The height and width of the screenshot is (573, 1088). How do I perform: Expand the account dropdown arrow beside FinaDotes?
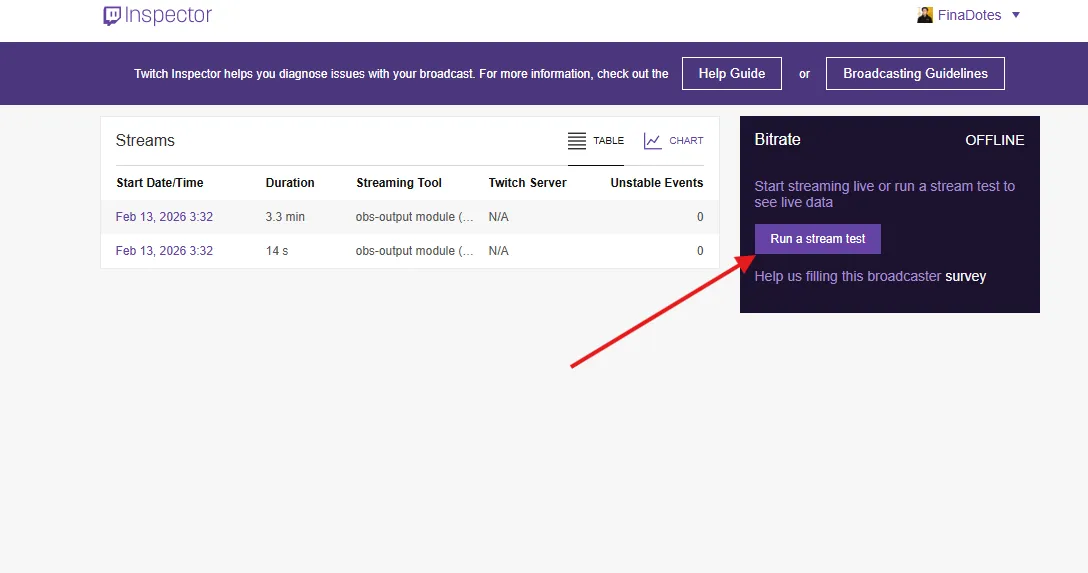point(1016,15)
